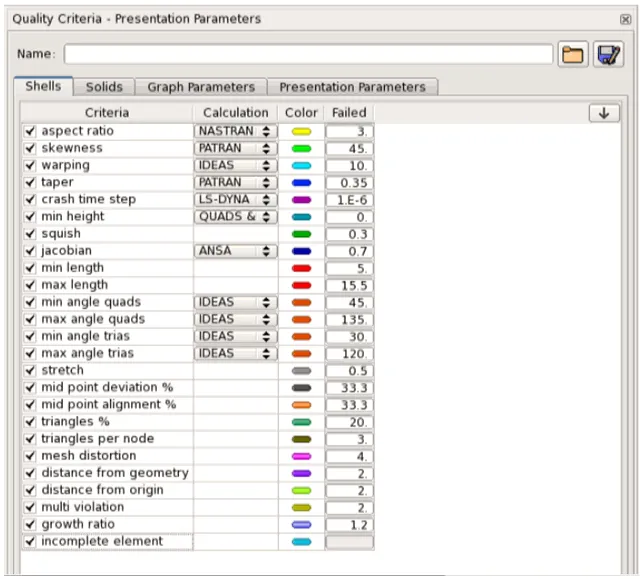Uncheck crash time step criterion
This screenshot has width=640, height=579.
point(30,200)
